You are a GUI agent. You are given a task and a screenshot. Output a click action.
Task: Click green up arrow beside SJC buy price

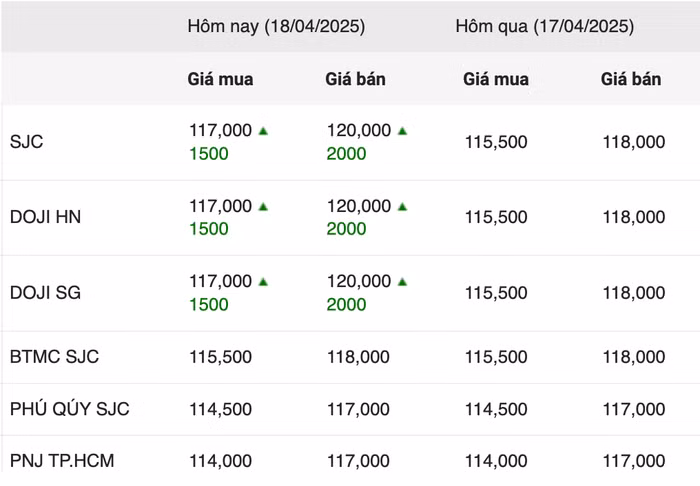coord(263,131)
